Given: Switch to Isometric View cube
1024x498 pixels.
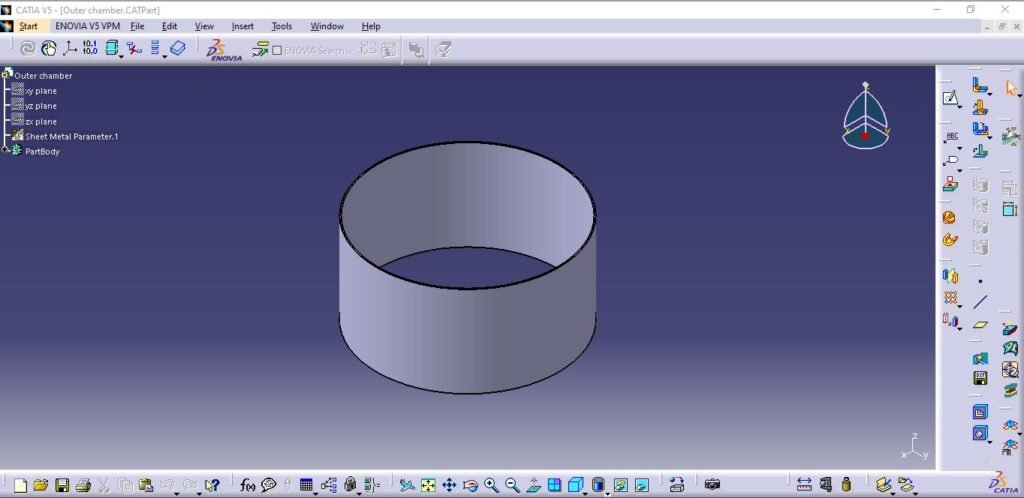Looking at the screenshot, I should (575, 485).
